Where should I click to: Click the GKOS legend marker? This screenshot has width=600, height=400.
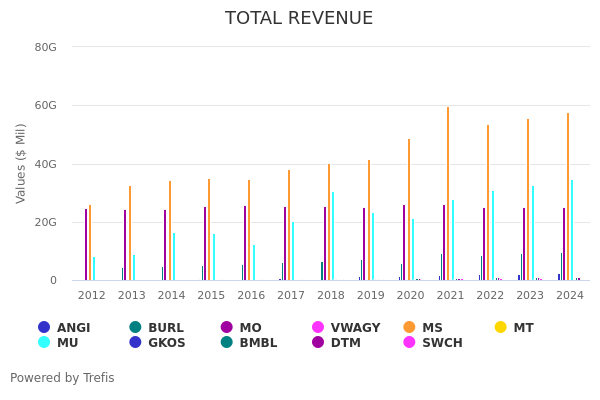[135, 343]
